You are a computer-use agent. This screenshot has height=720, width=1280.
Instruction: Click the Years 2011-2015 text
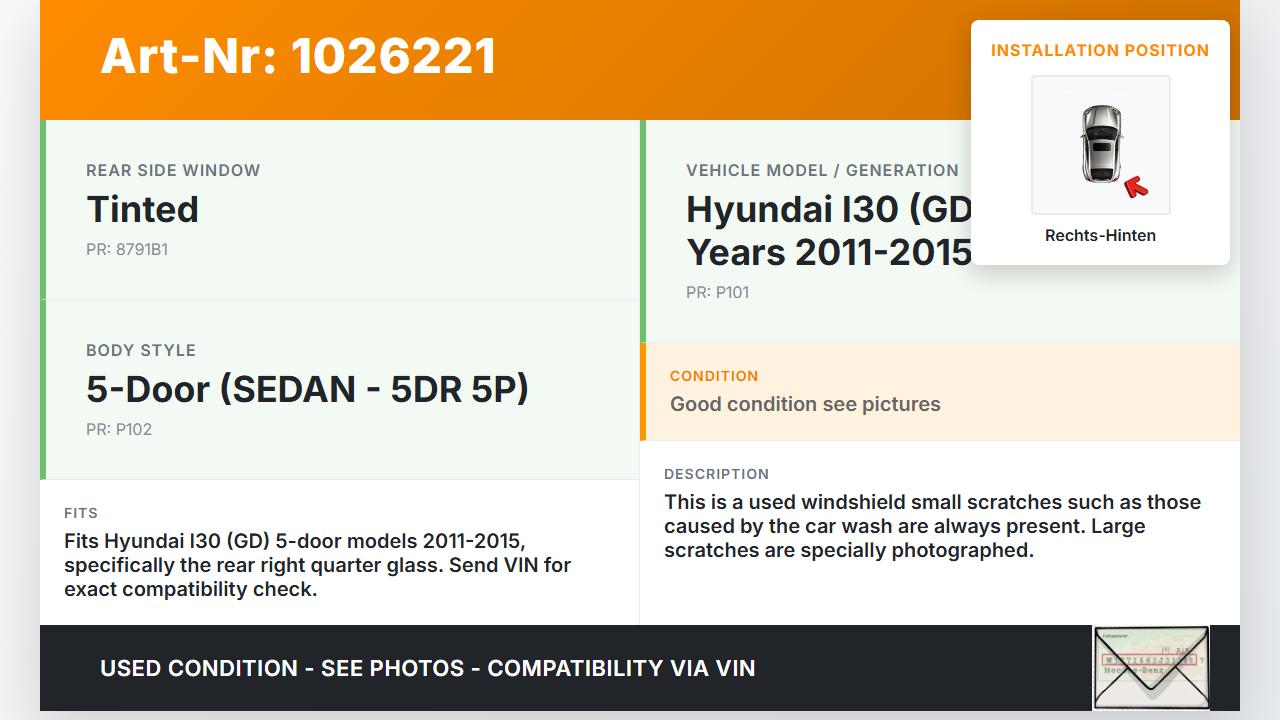(x=828, y=252)
